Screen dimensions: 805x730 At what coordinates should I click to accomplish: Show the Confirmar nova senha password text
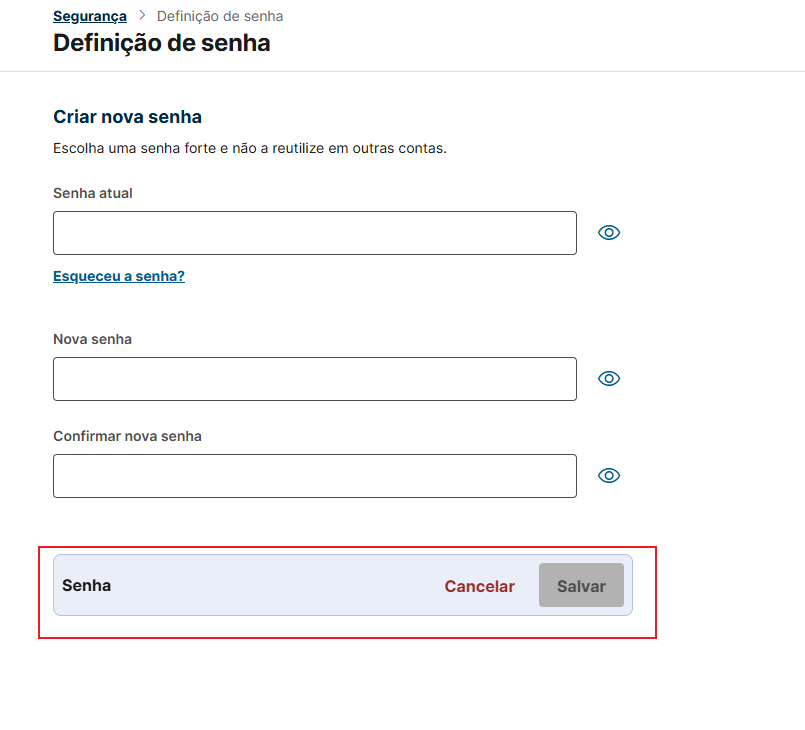coord(609,475)
